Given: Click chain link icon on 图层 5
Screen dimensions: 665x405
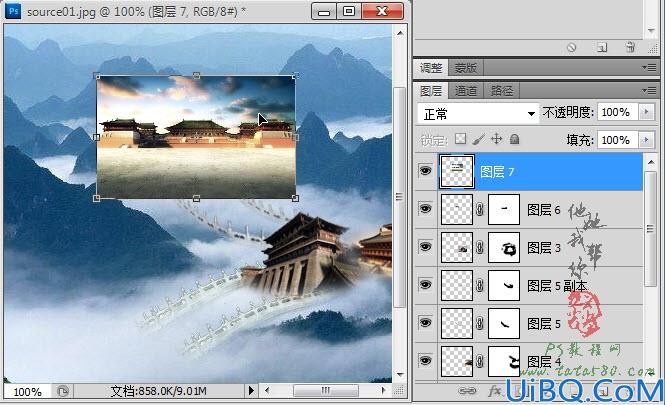Looking at the screenshot, I should click(480, 324).
